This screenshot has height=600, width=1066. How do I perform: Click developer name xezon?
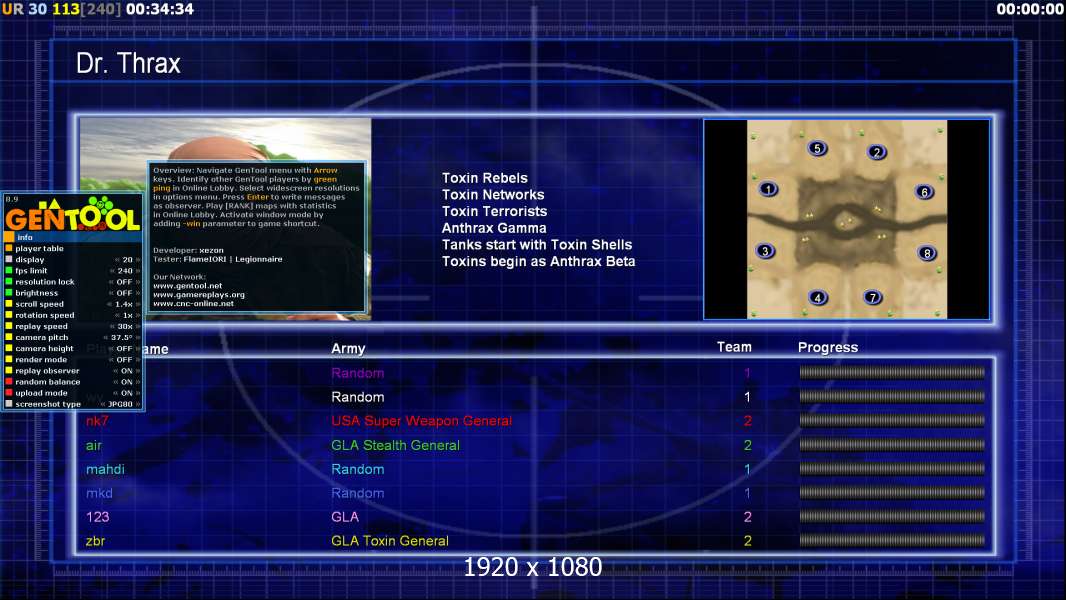click(x=211, y=250)
